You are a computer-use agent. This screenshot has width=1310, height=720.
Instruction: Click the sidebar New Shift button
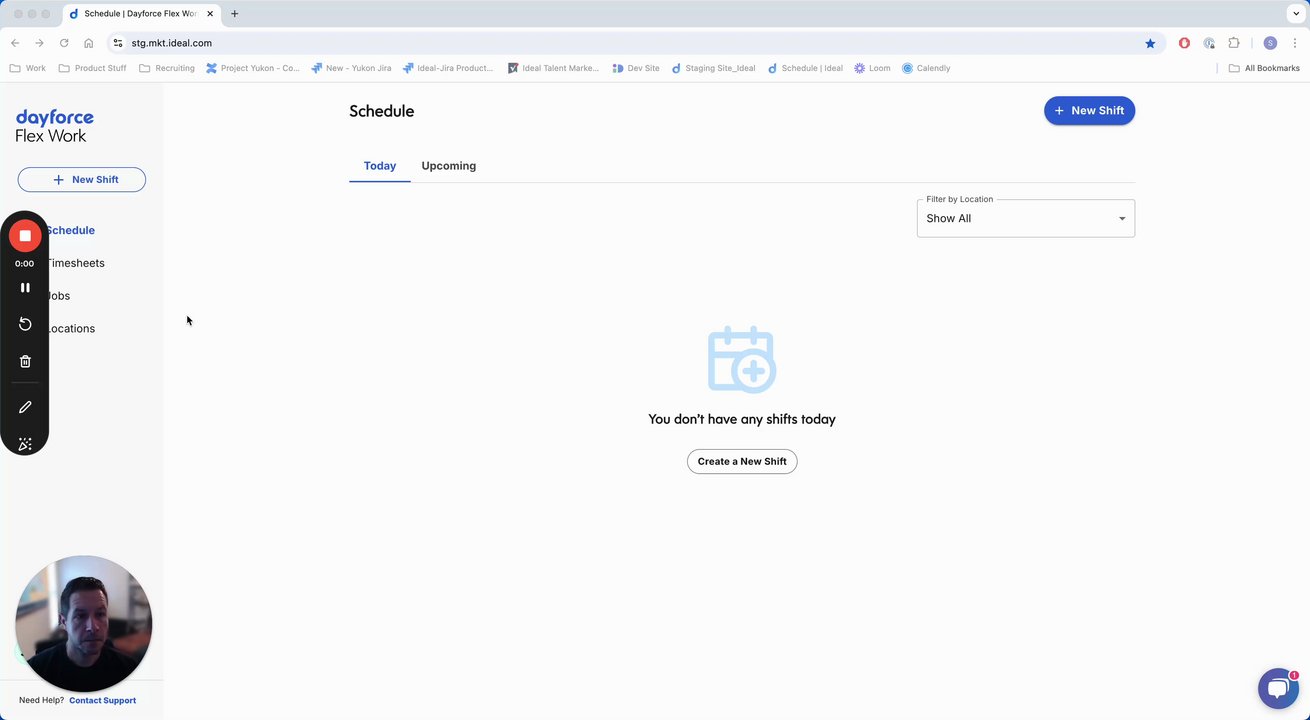(x=82, y=180)
